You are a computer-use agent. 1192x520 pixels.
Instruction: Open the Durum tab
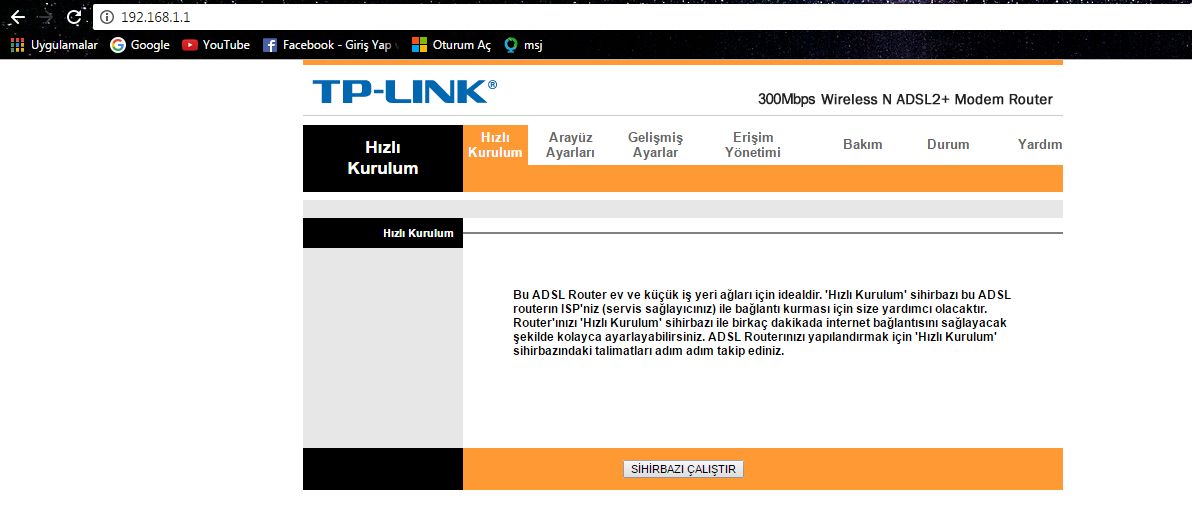pyautogui.click(x=948, y=144)
